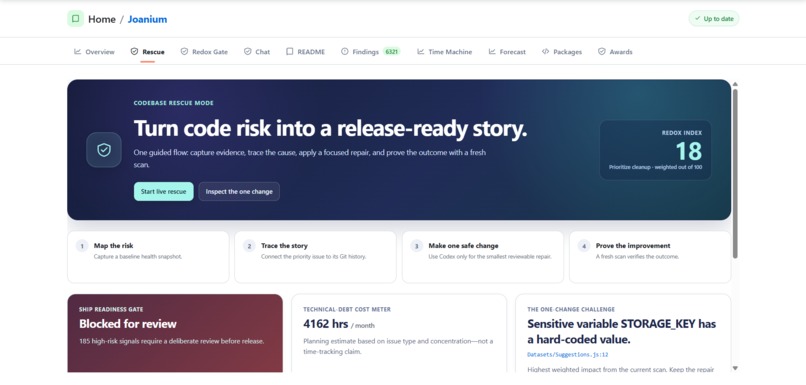This screenshot has width=806, height=385.
Task: Click the Redox Index 18 score card
Action: (x=655, y=150)
